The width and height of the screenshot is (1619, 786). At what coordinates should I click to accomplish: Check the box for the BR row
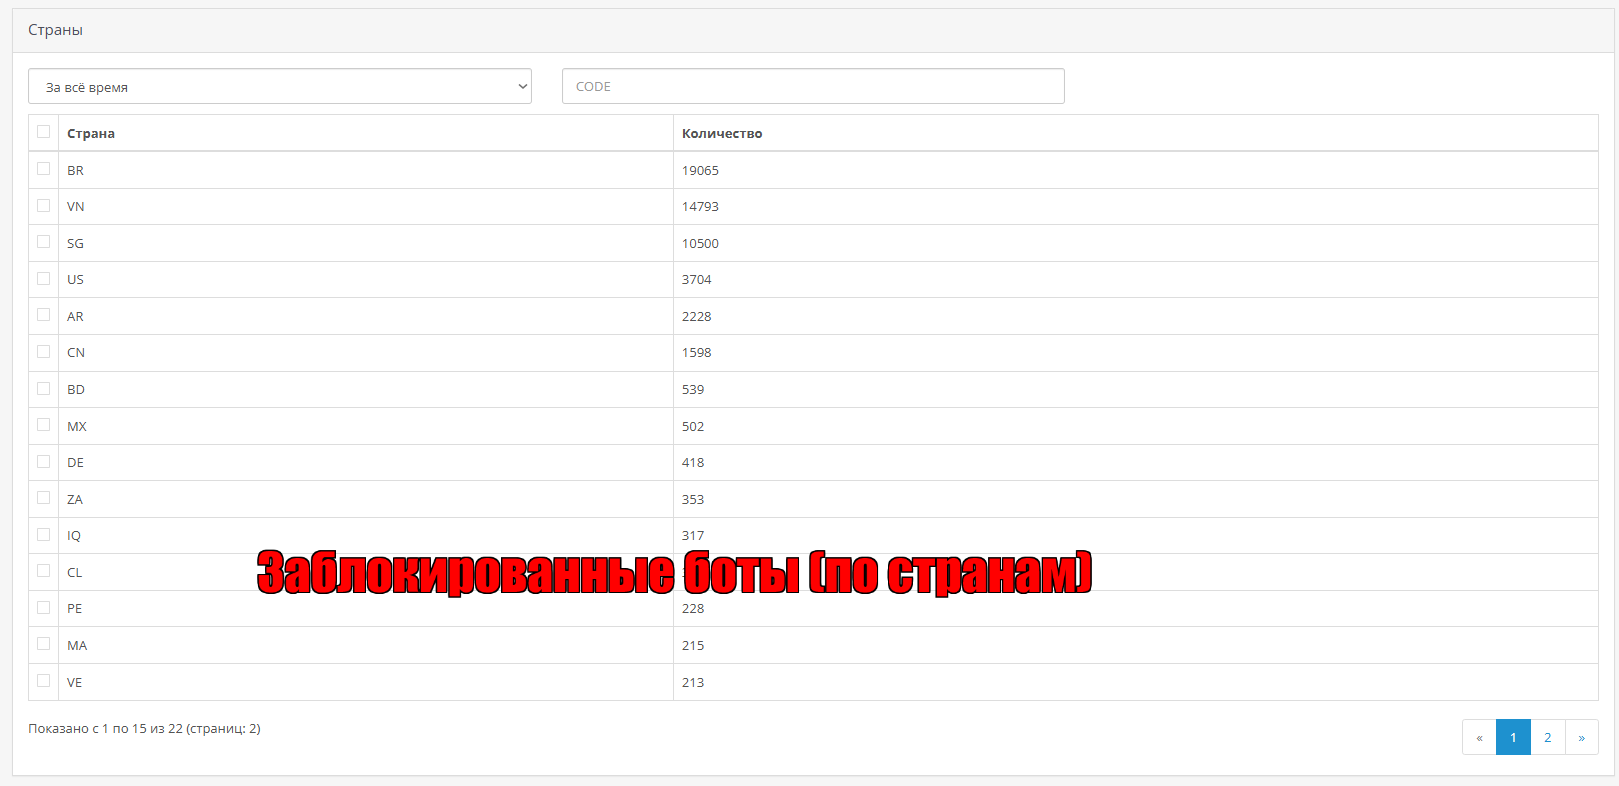[43, 169]
